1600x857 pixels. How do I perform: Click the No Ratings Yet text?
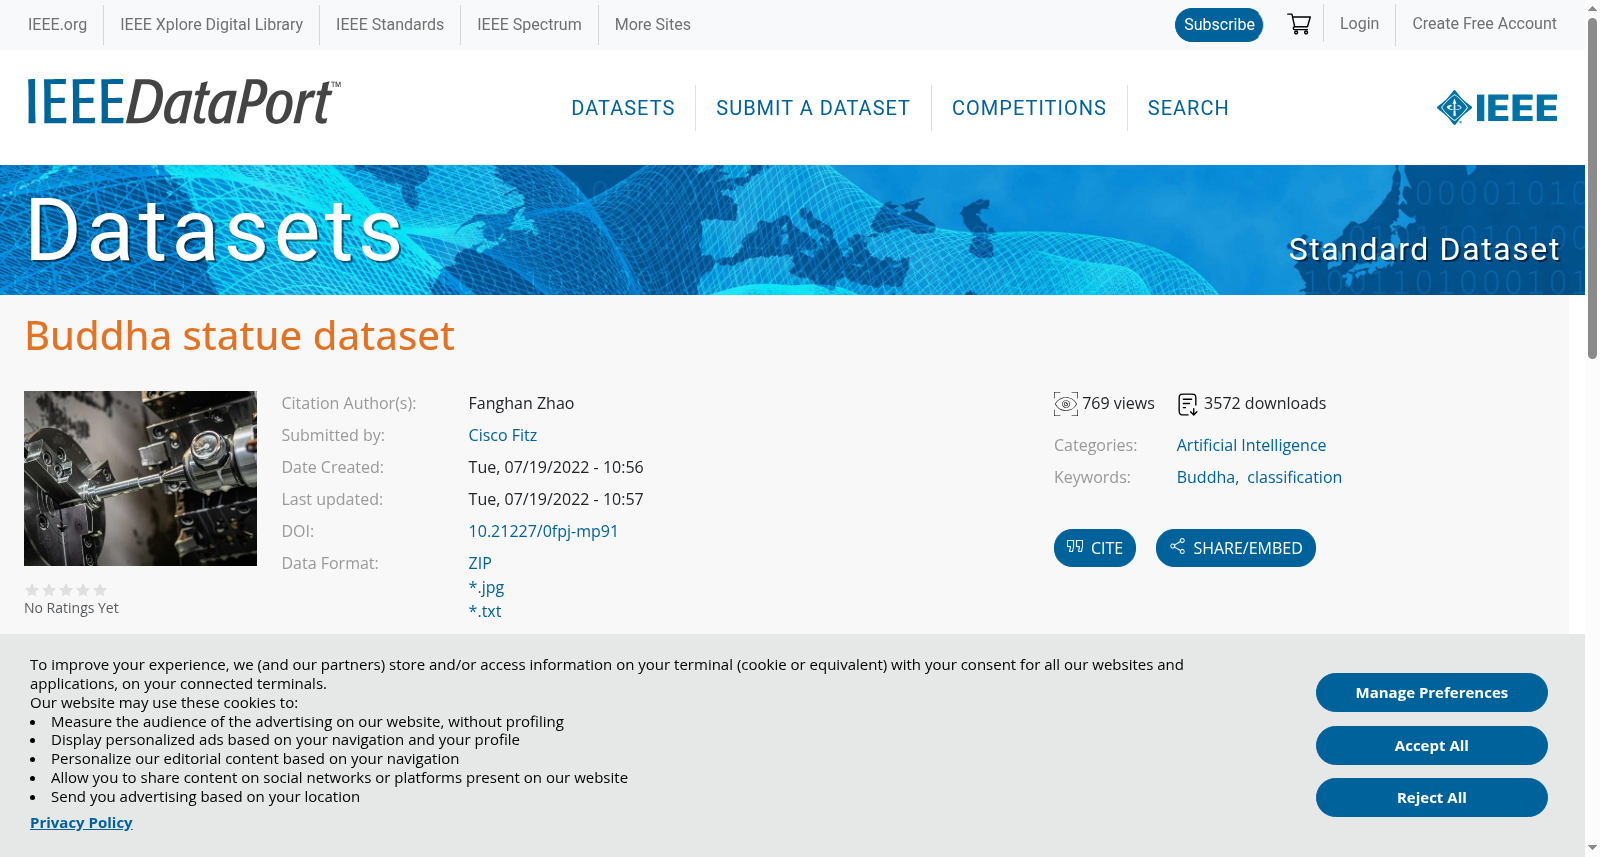[x=71, y=608]
